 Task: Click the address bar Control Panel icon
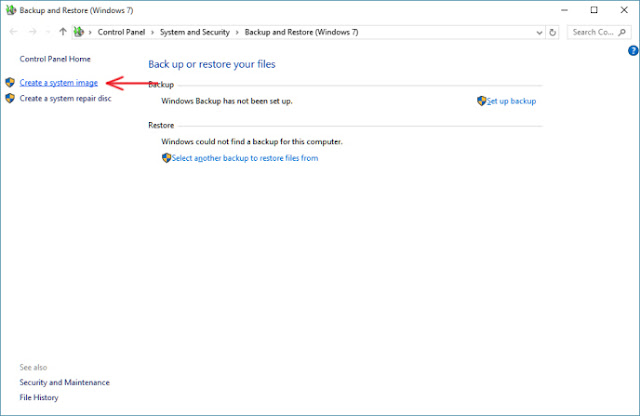(x=79, y=32)
